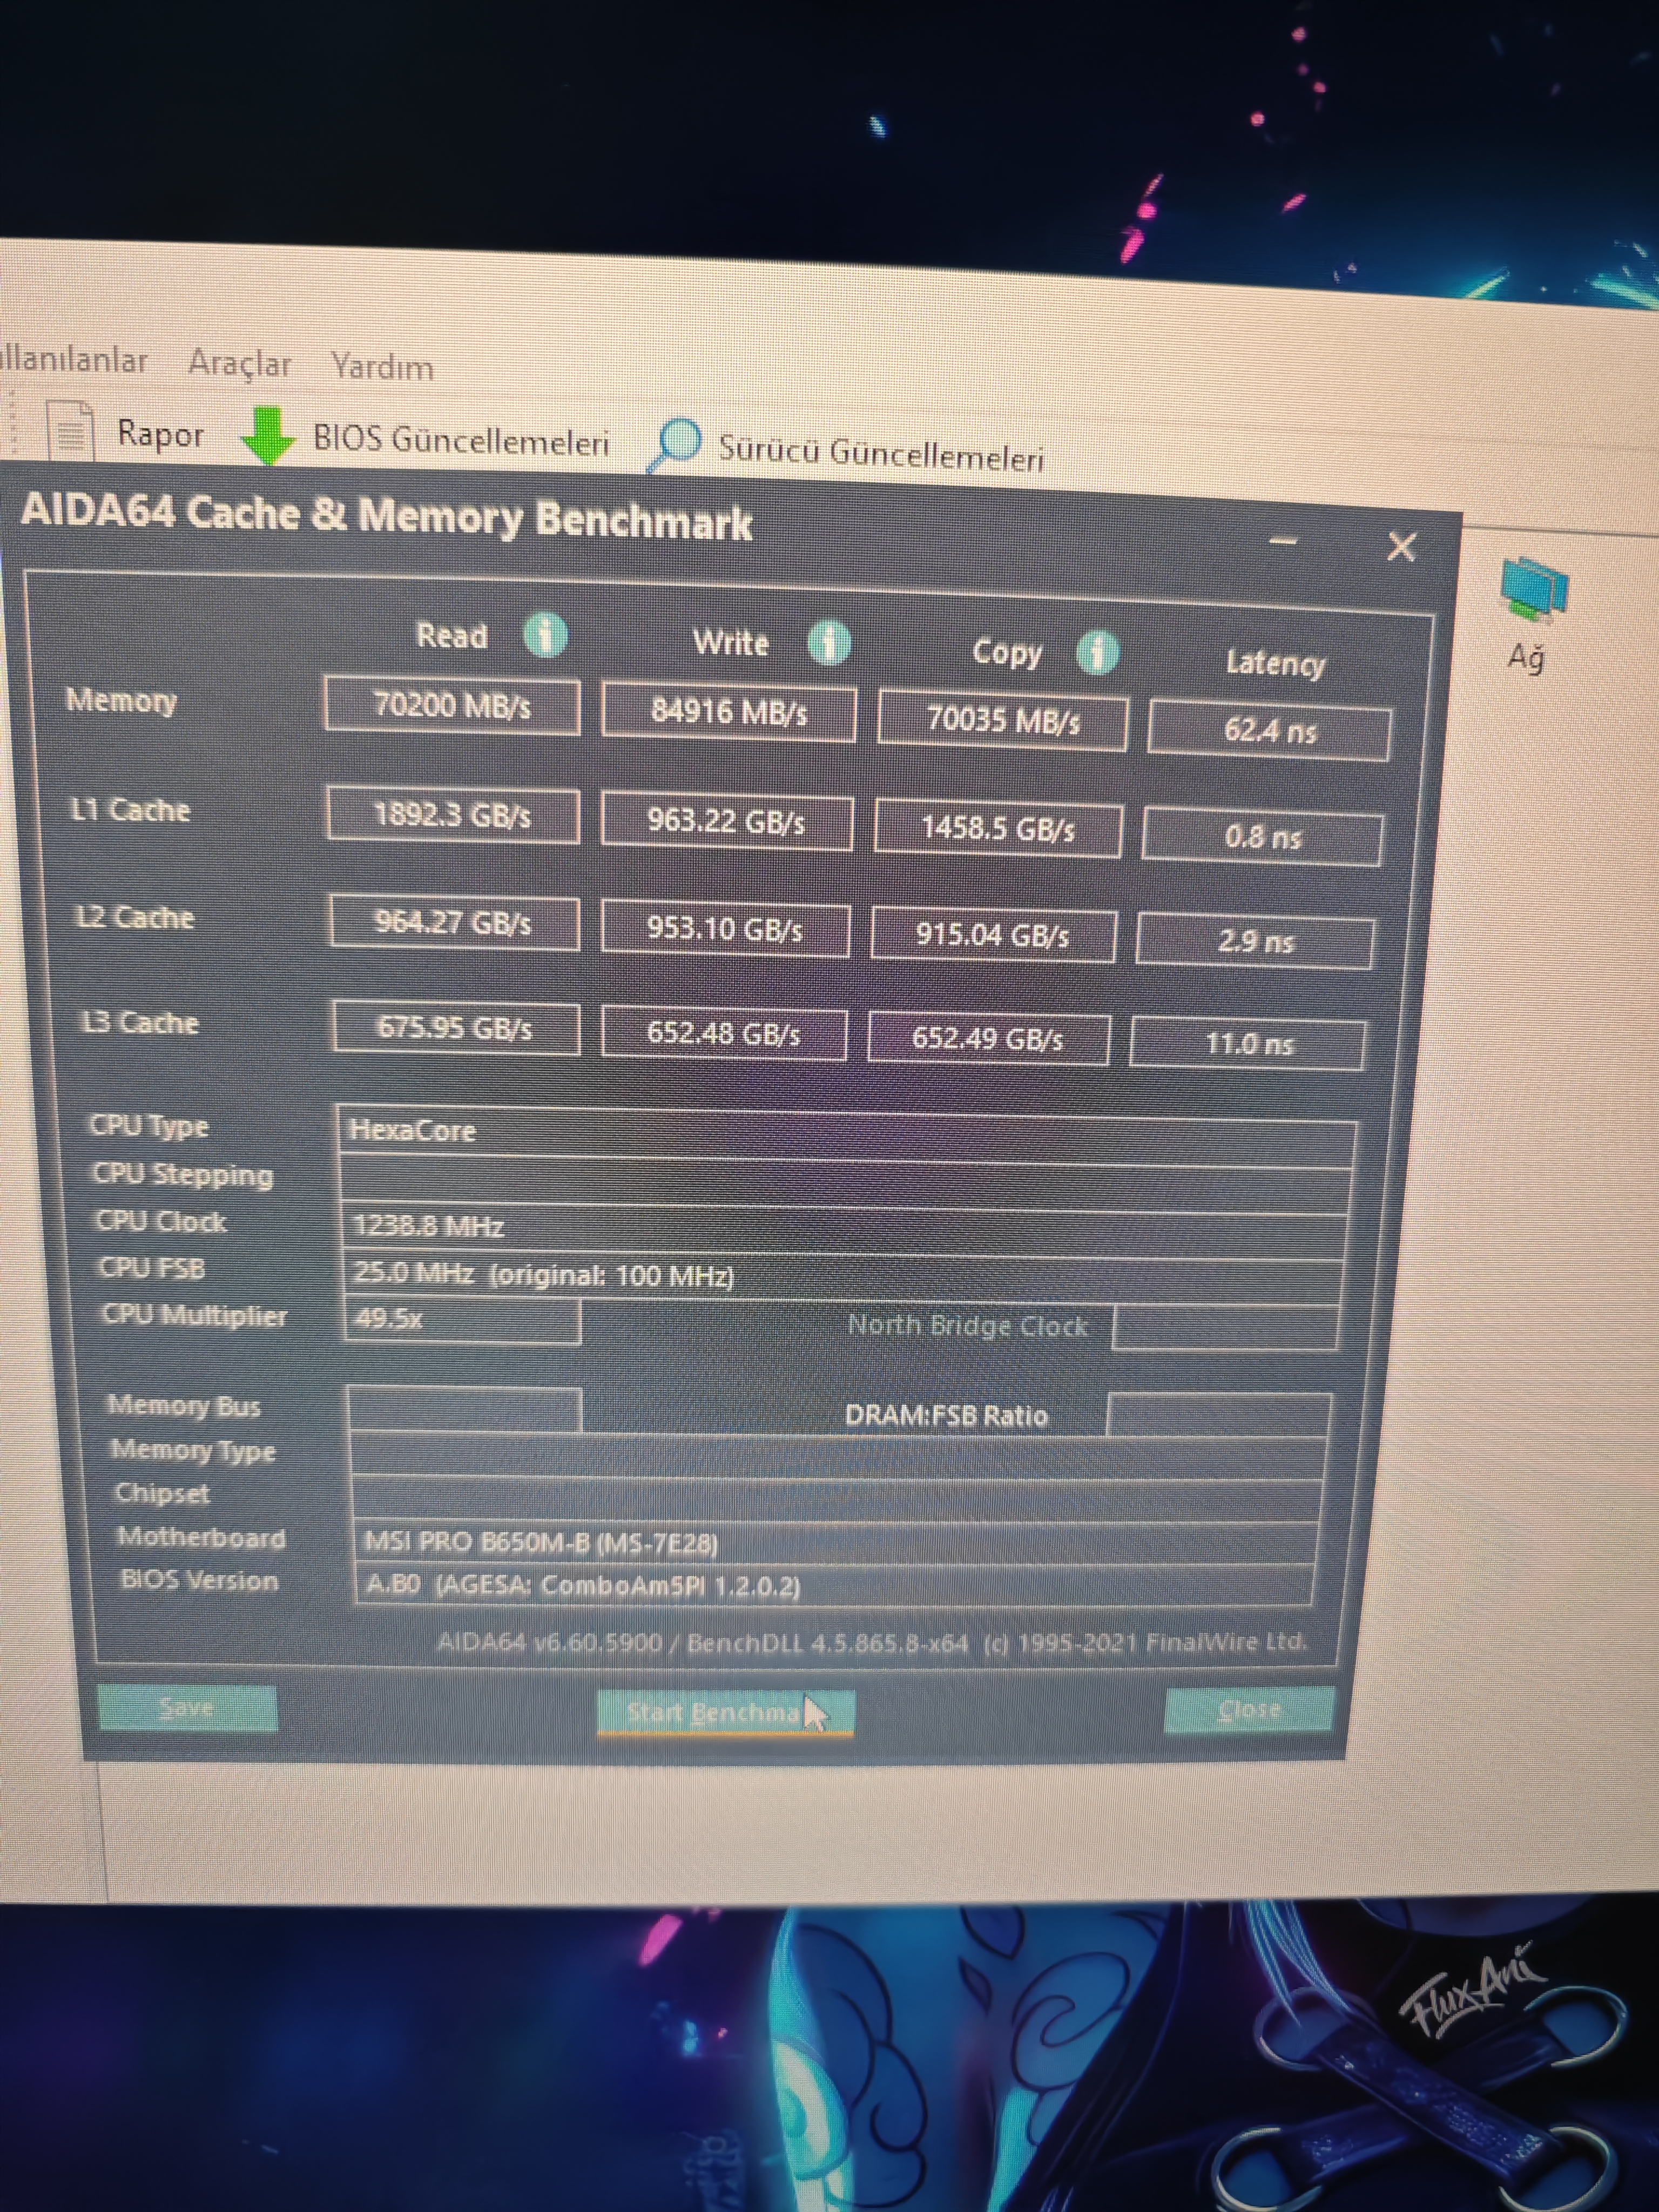Screen dimensions: 1659x2212
Task: Open the Rapor document icon
Action: tap(72, 432)
